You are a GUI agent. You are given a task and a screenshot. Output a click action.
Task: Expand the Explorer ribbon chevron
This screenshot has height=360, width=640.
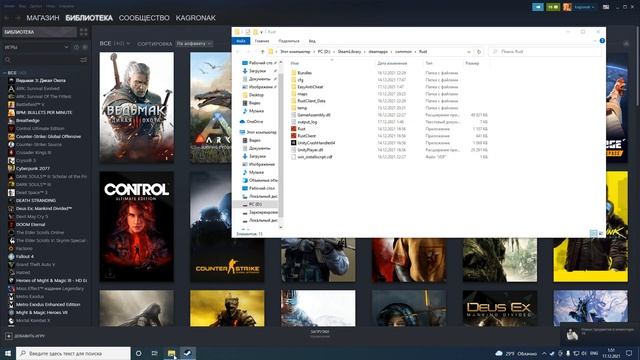595,41
